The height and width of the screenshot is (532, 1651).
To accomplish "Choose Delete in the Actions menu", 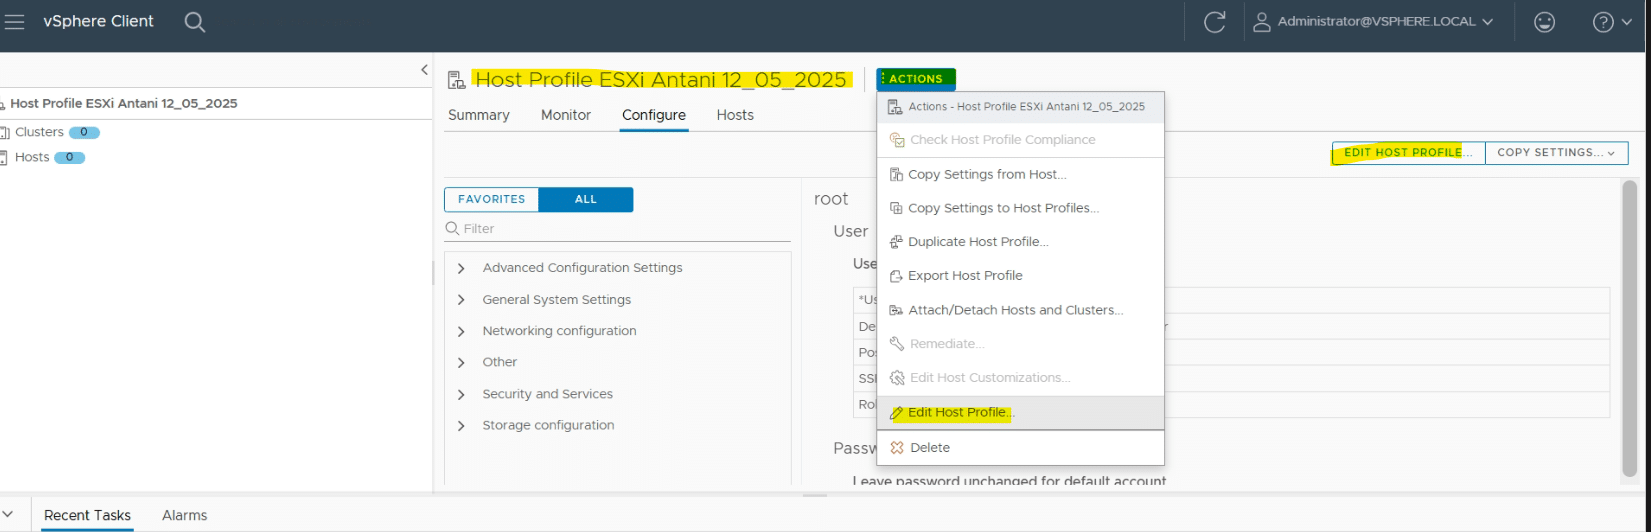I will [x=1020, y=448].
